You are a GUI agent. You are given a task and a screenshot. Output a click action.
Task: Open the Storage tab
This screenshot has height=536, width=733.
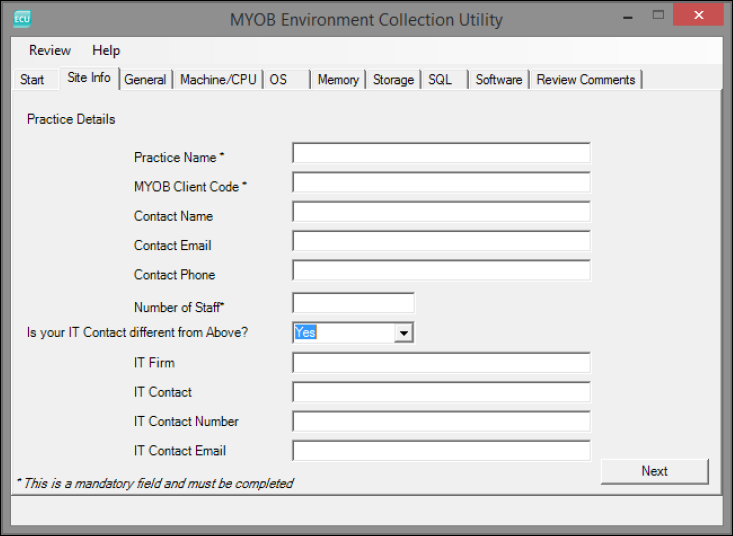click(x=393, y=80)
